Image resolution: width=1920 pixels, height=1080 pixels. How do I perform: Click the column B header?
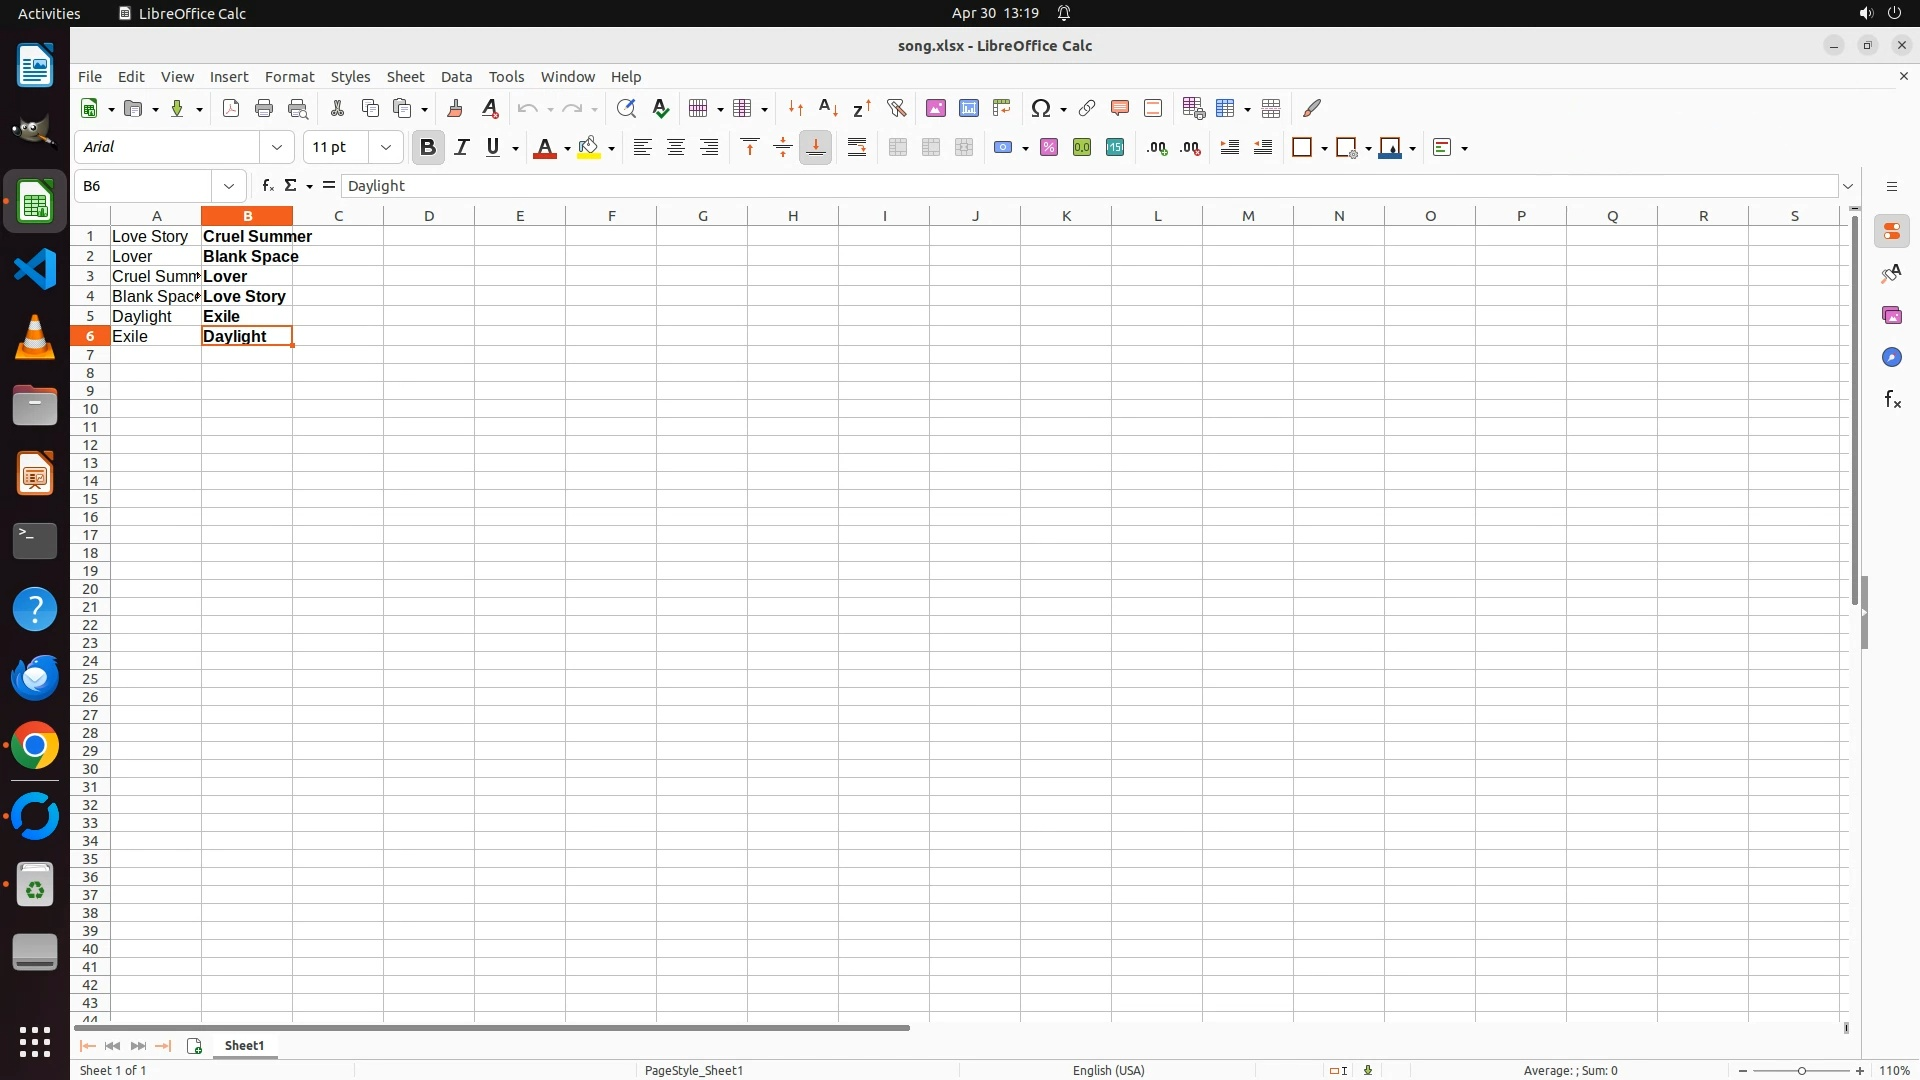[247, 216]
